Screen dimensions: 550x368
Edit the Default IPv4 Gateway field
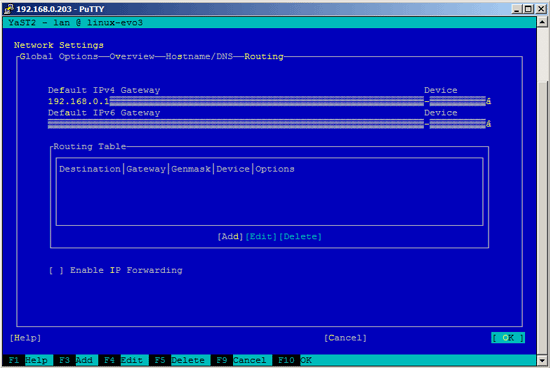click(x=236, y=101)
